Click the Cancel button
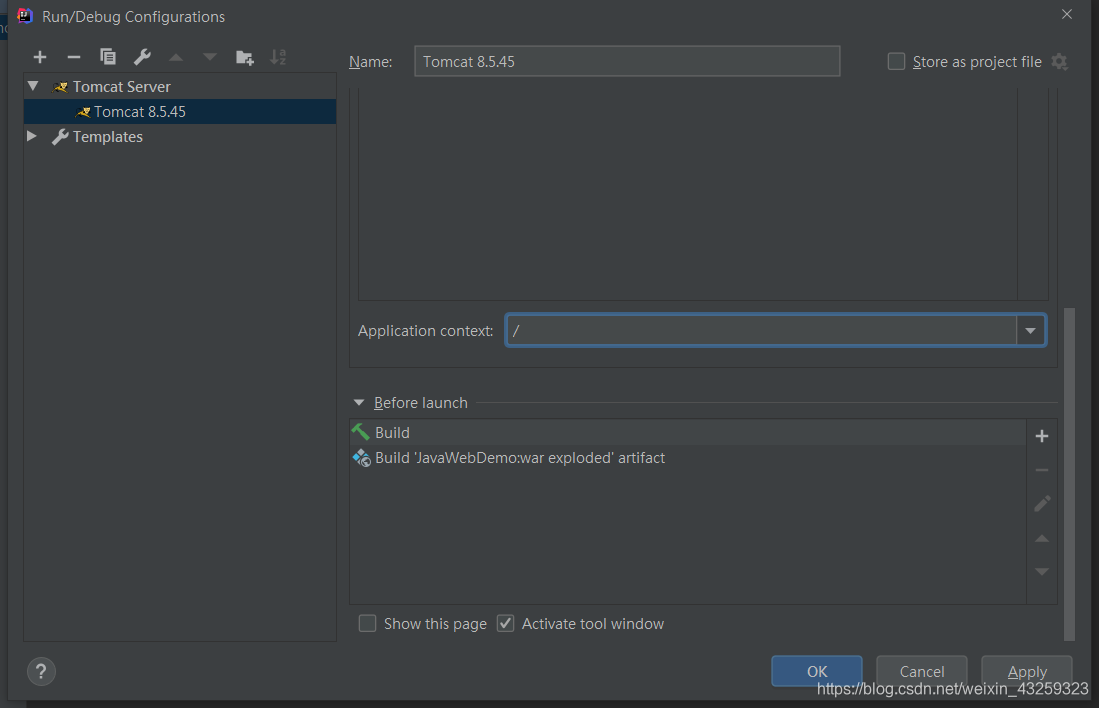 point(922,672)
